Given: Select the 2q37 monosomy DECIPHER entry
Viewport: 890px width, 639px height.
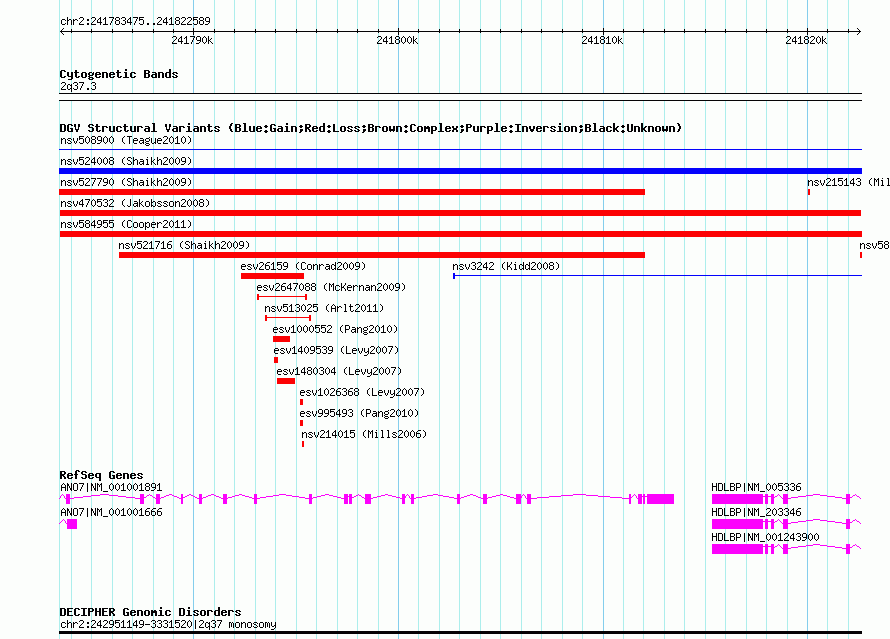Looking at the screenshot, I should pos(168,624).
